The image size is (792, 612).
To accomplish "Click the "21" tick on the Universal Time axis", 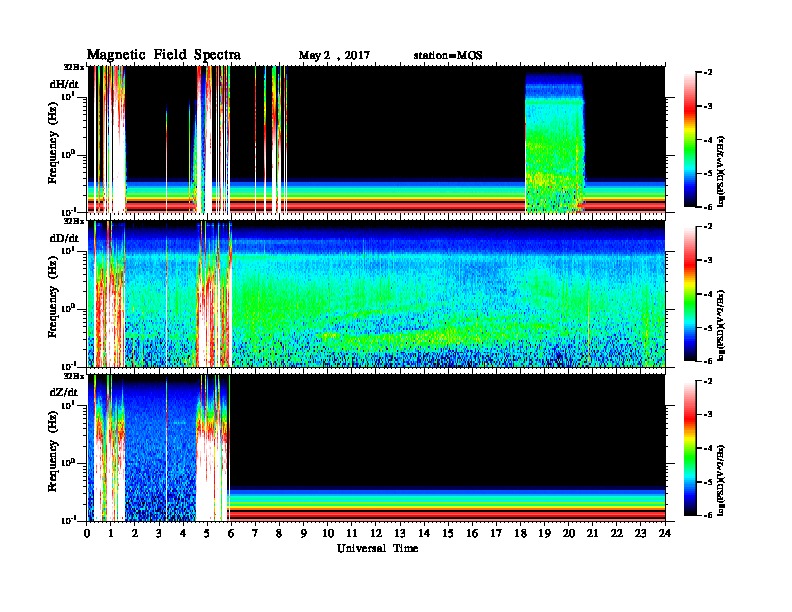I will tap(592, 534).
